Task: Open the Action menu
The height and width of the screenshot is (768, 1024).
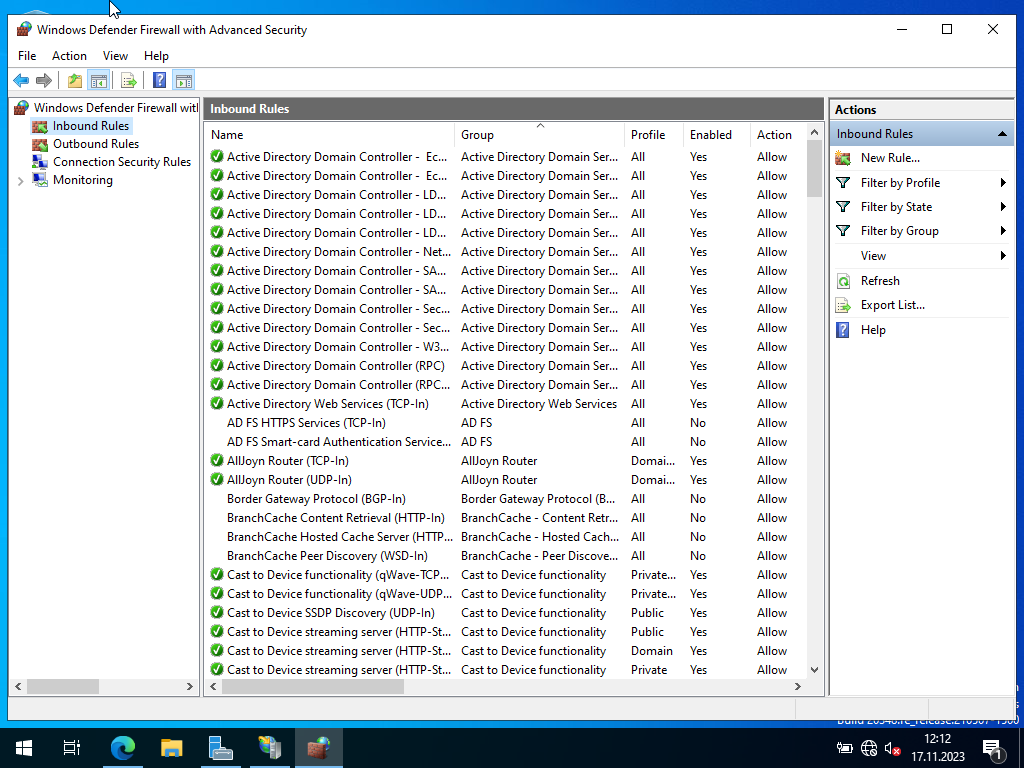Action: (69, 56)
